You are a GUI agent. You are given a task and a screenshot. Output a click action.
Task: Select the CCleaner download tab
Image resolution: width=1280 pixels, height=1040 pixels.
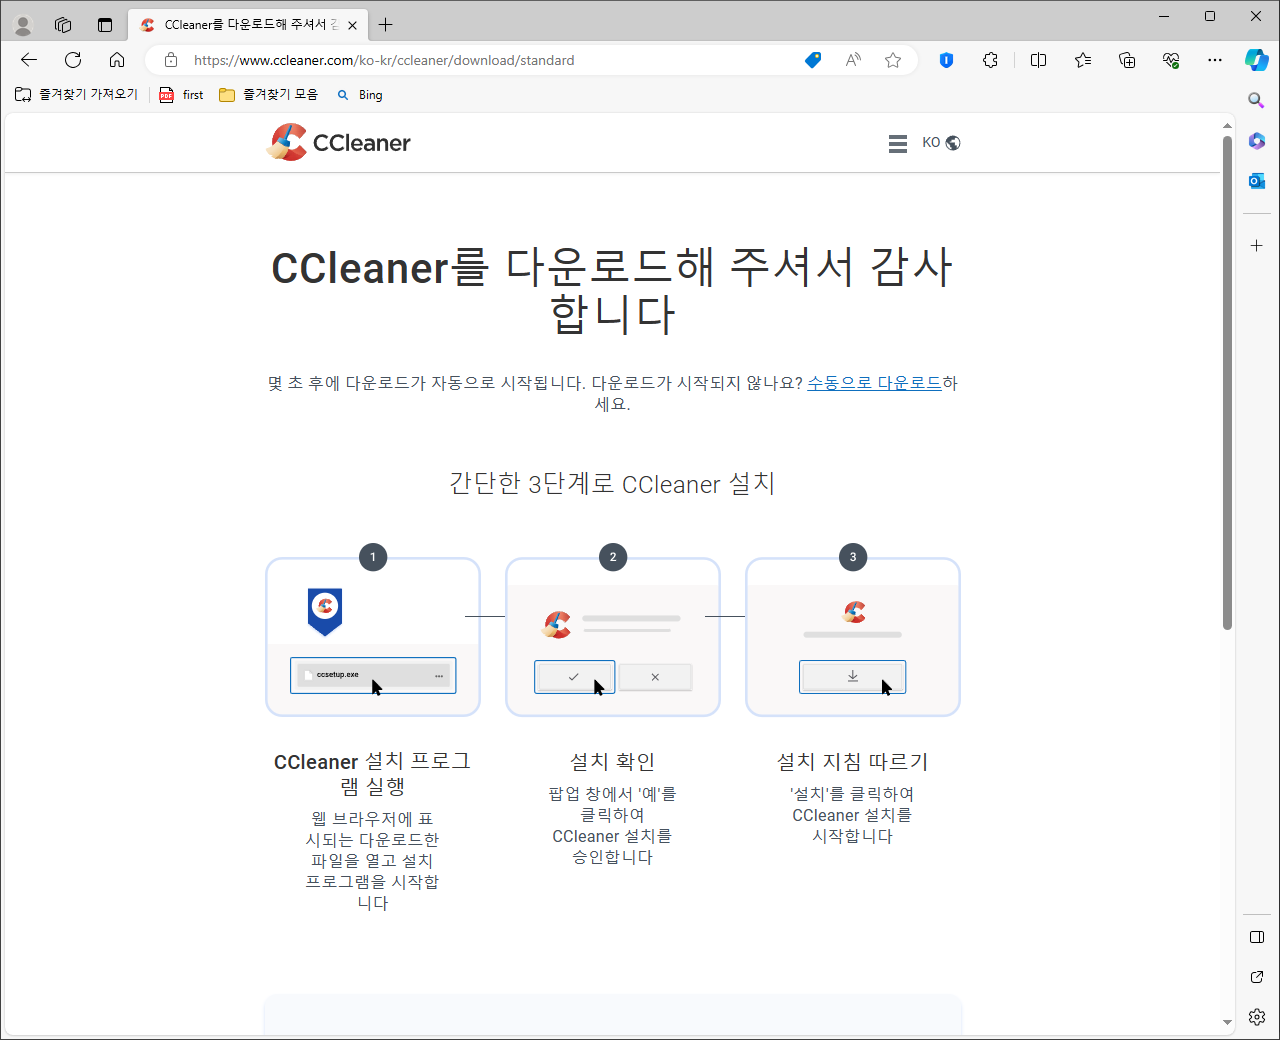[x=250, y=25]
